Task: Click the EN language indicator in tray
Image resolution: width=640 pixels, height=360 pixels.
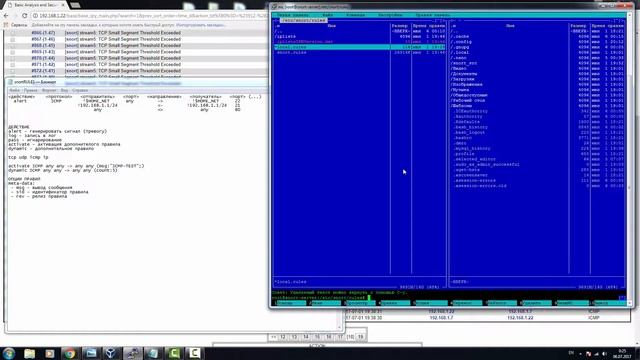Action: [571, 353]
